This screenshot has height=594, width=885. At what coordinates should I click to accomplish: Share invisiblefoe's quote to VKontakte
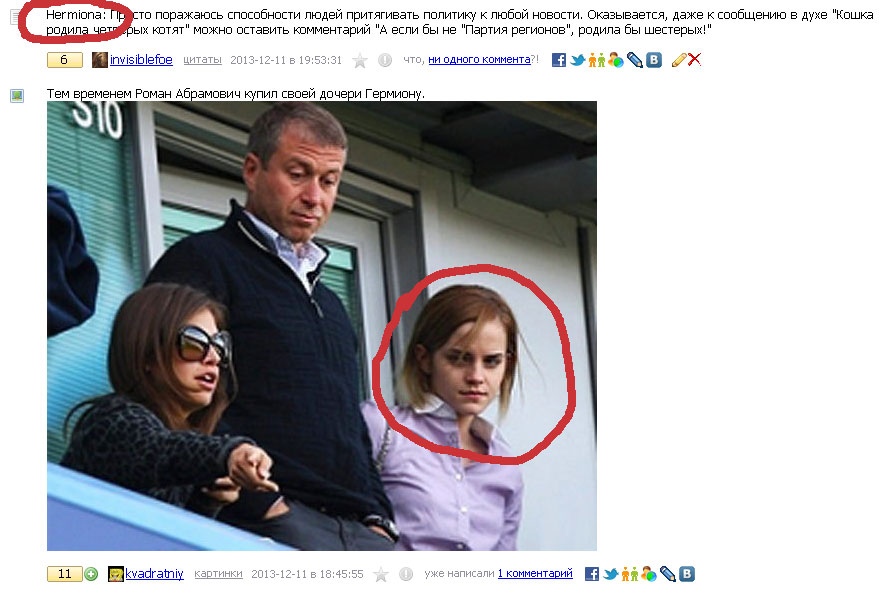pyautogui.click(x=654, y=60)
